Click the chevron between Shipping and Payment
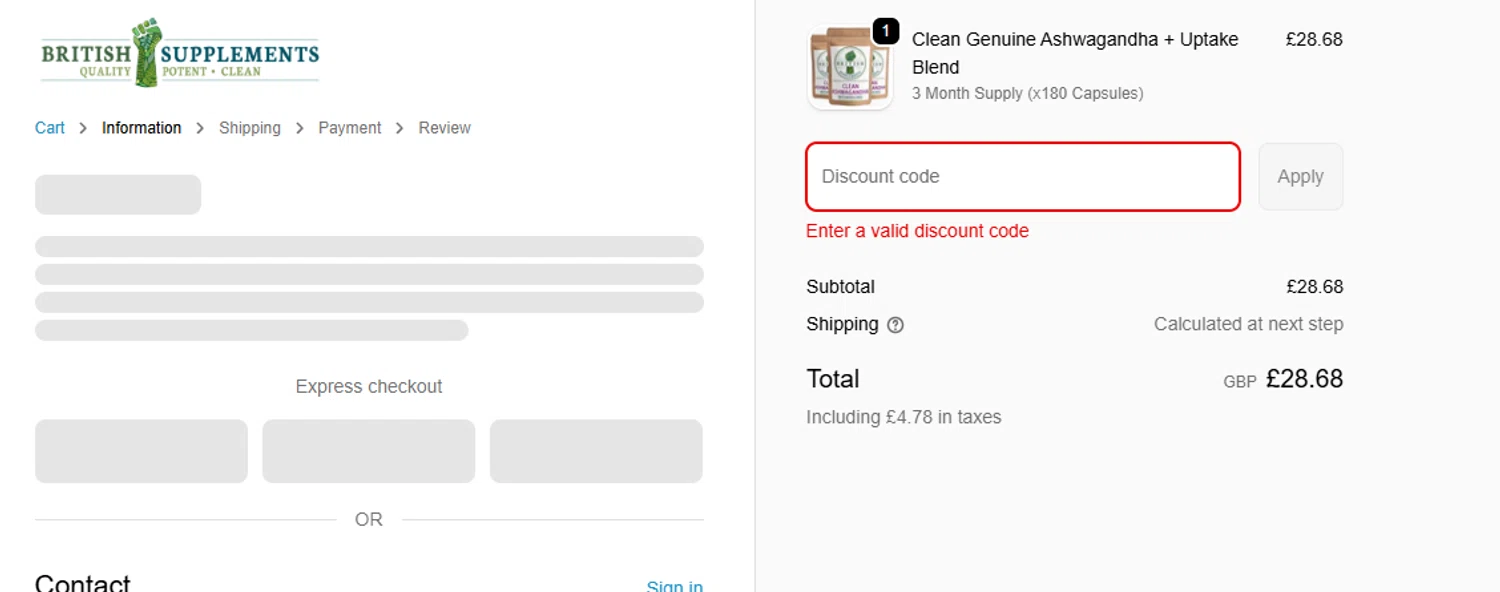 point(300,128)
